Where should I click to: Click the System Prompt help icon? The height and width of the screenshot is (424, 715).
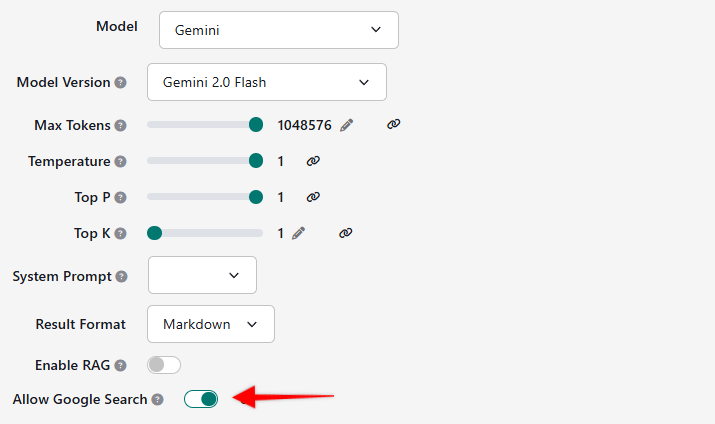click(120, 276)
